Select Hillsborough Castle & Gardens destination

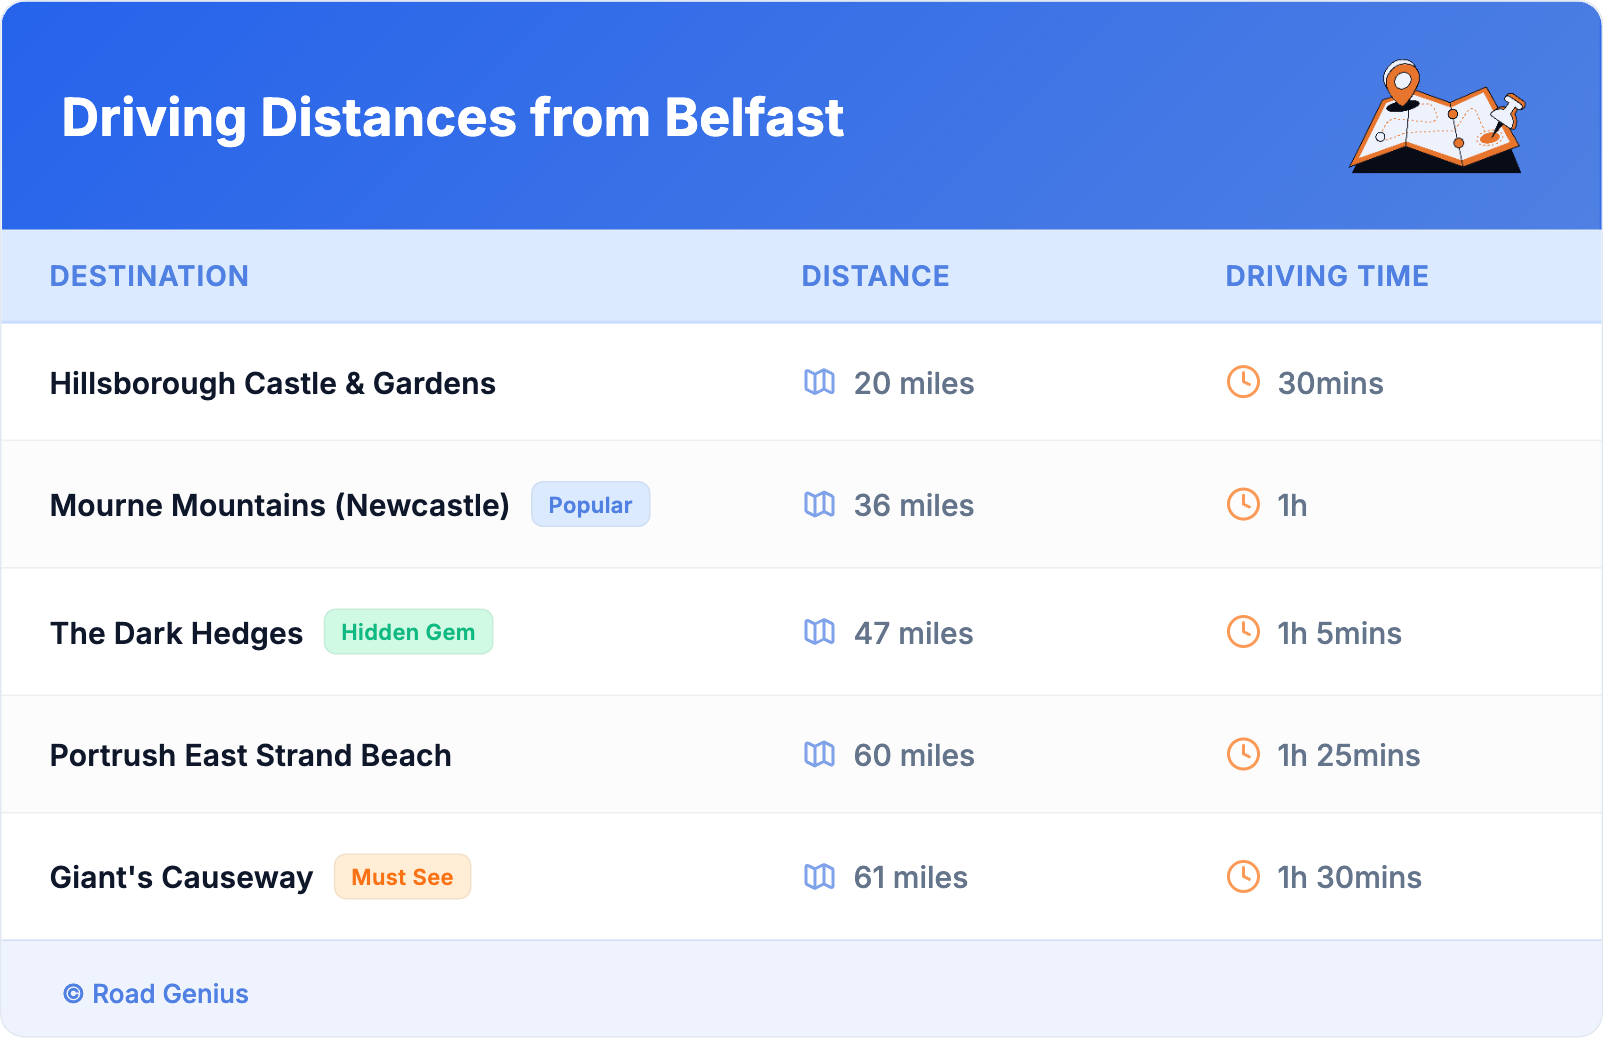pyautogui.click(x=273, y=383)
